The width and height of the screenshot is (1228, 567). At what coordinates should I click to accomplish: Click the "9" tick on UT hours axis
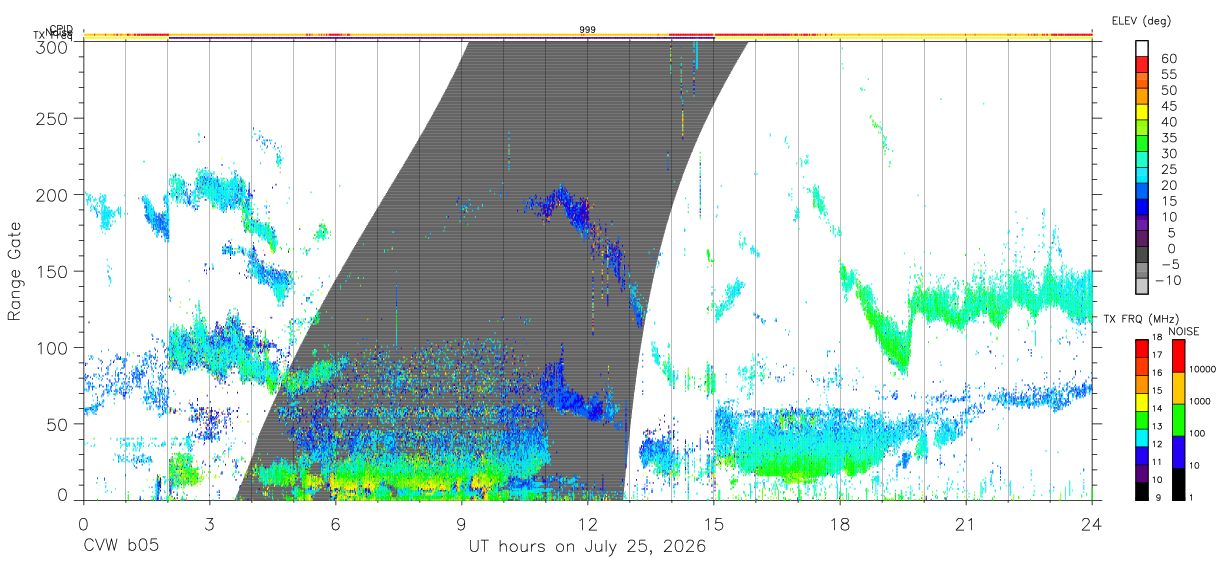pos(461,524)
